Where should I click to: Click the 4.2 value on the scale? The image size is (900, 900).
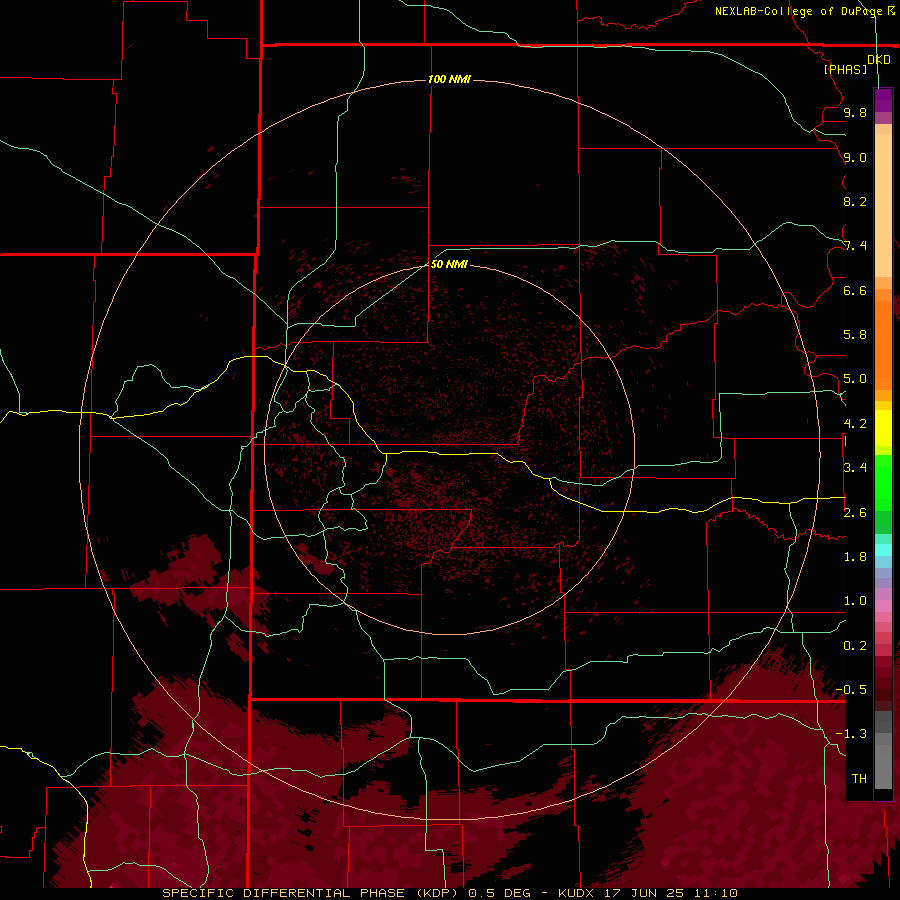pyautogui.click(x=855, y=424)
